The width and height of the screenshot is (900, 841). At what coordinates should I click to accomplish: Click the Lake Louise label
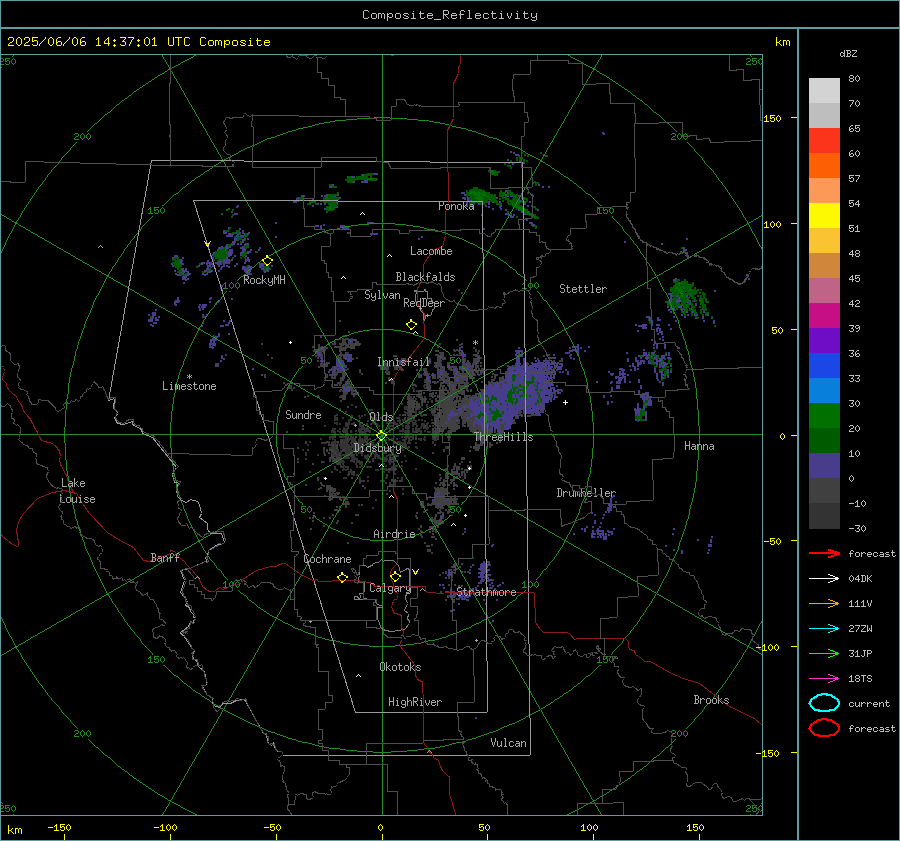[77, 491]
